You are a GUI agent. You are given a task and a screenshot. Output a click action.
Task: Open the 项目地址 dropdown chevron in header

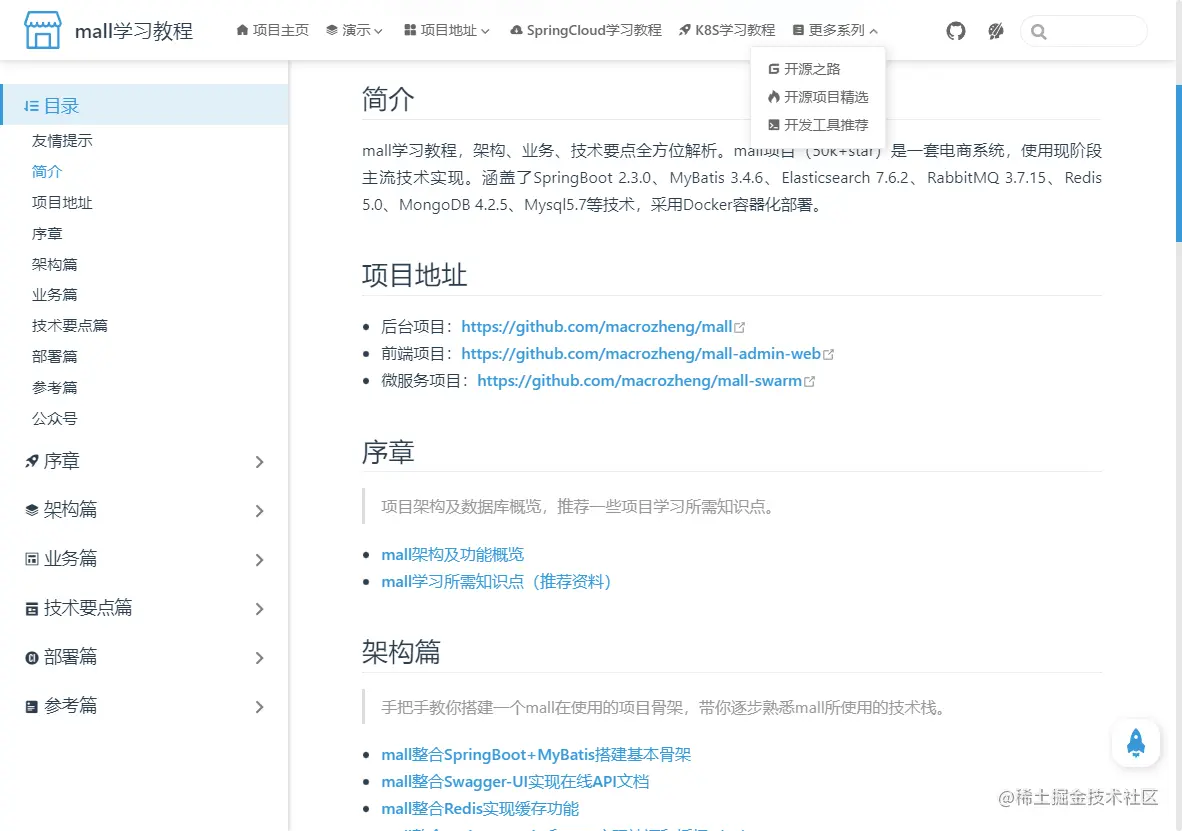(485, 31)
